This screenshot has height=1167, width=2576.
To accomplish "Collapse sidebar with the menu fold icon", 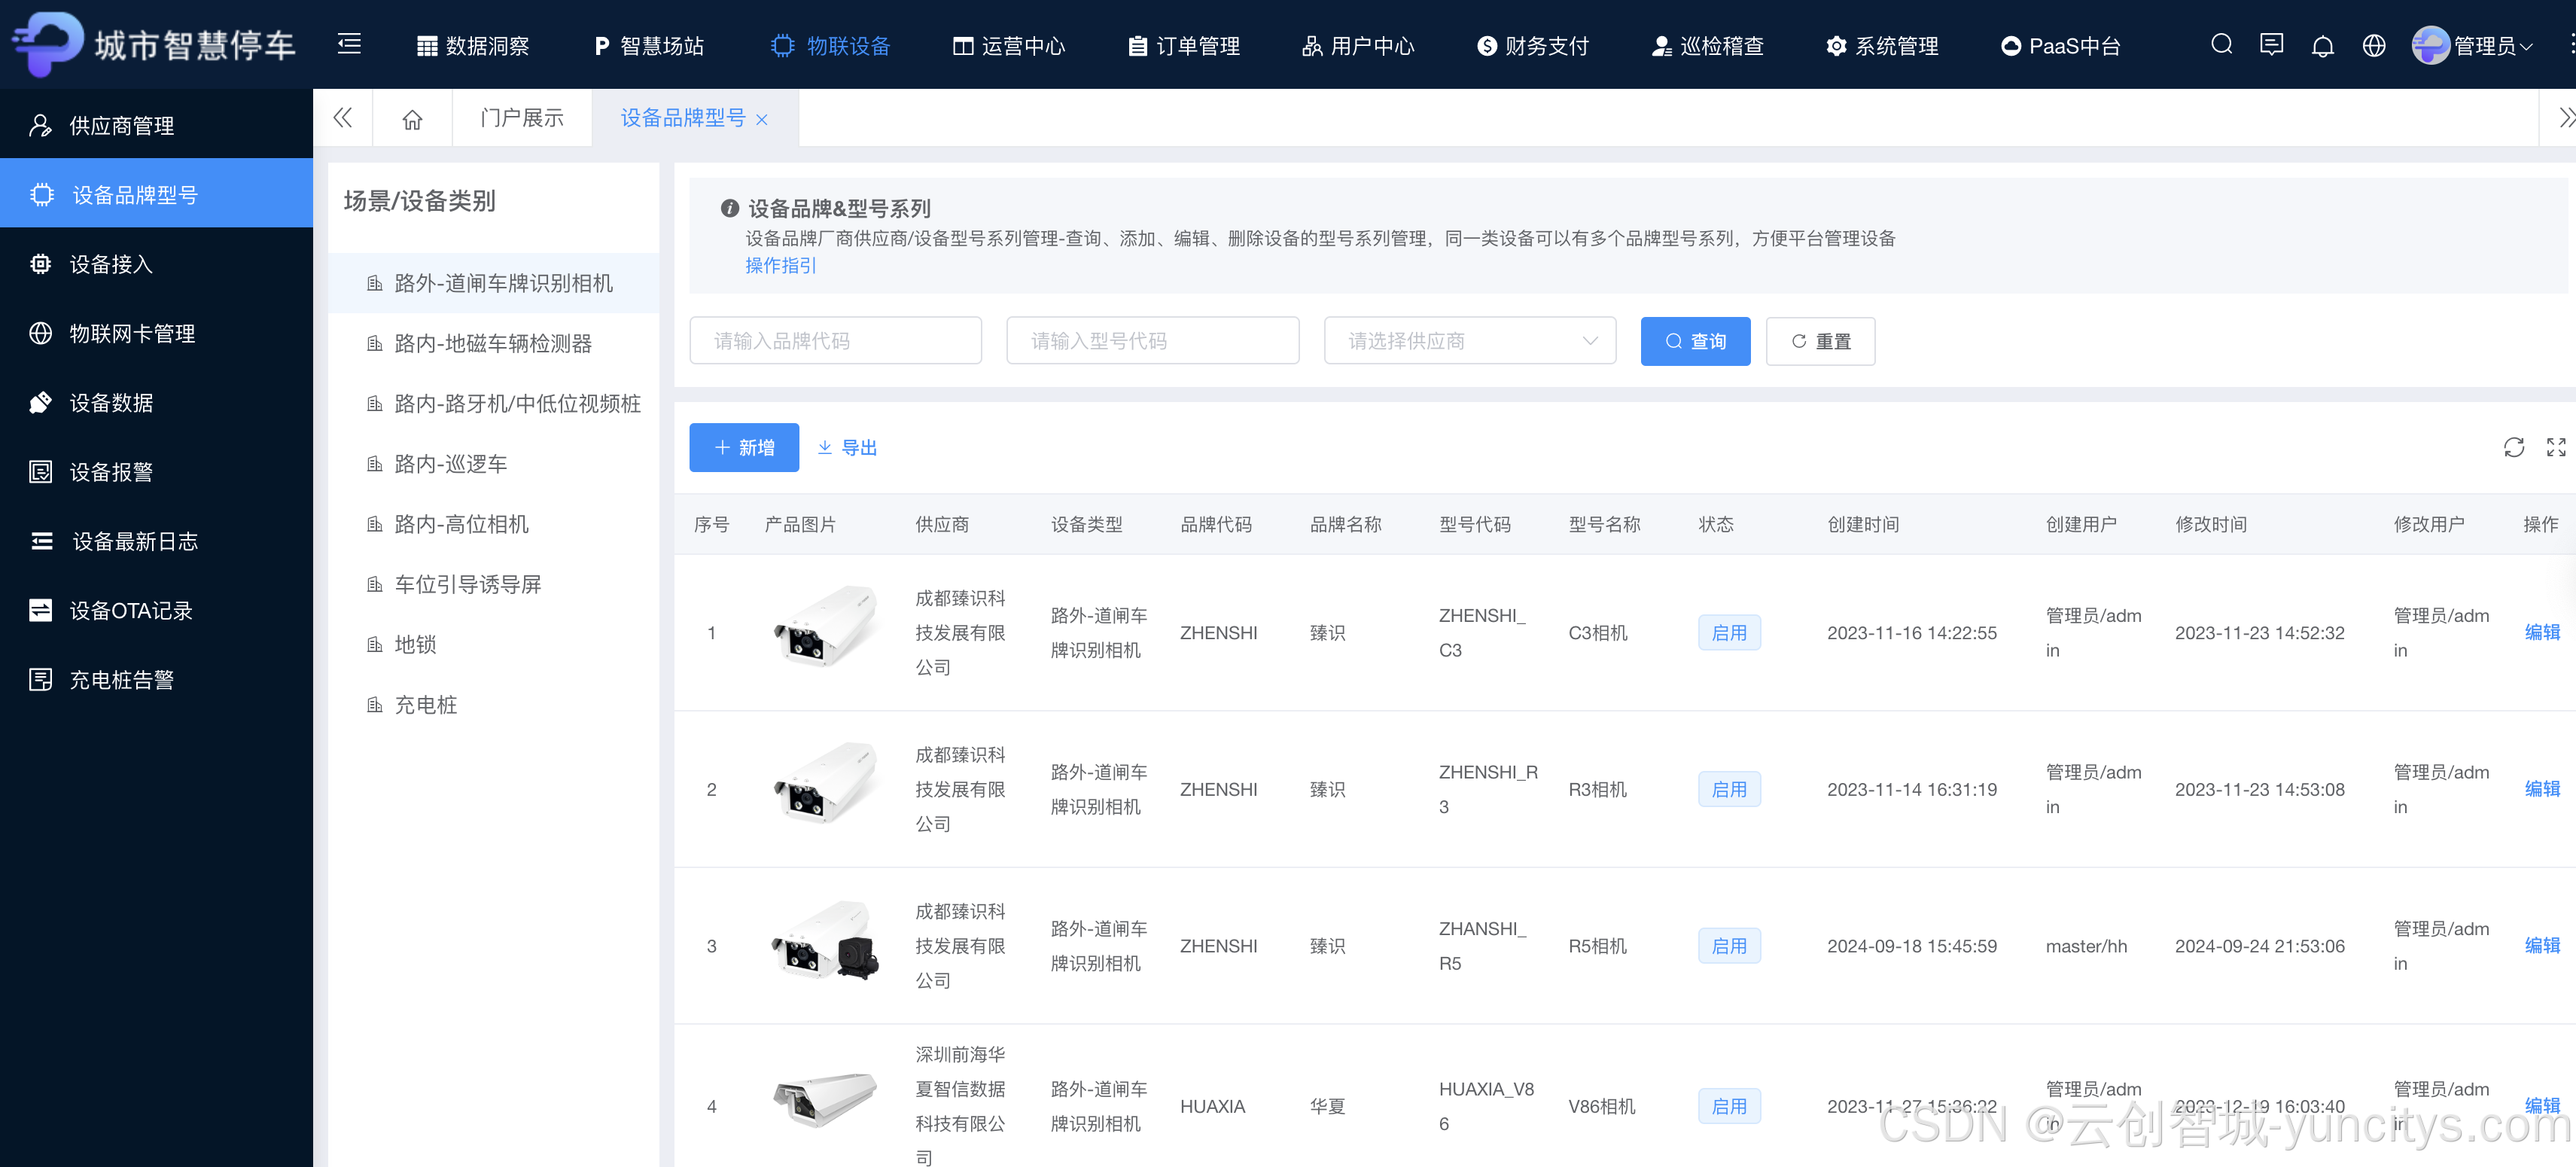I will (x=349, y=44).
